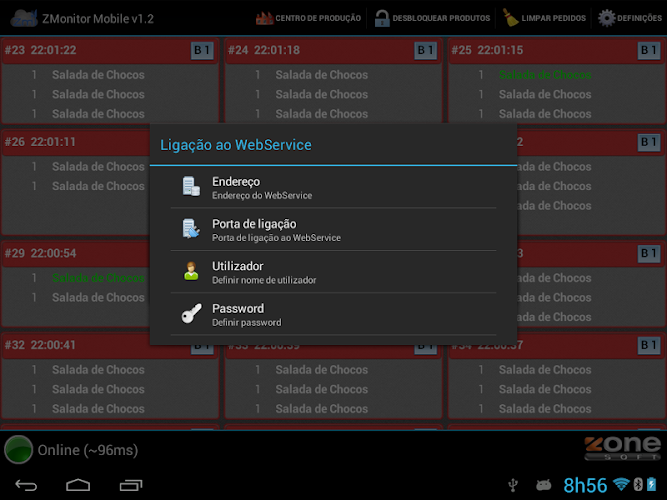Click the ZMonitor Mobile cloud logo
667x500 pixels.
24,18
